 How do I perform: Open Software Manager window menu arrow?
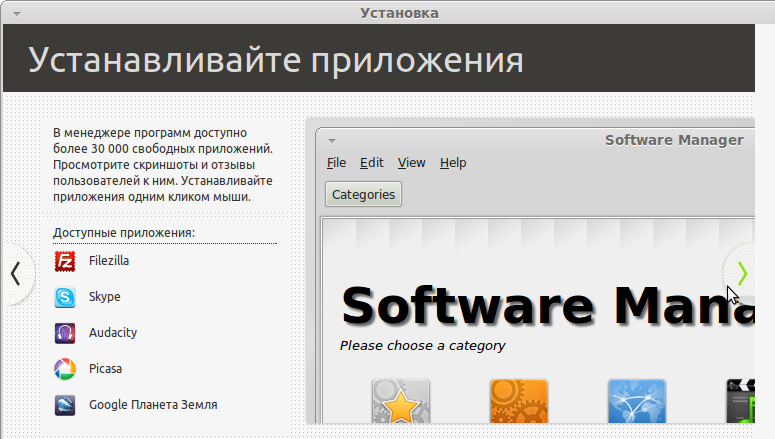click(x=332, y=141)
